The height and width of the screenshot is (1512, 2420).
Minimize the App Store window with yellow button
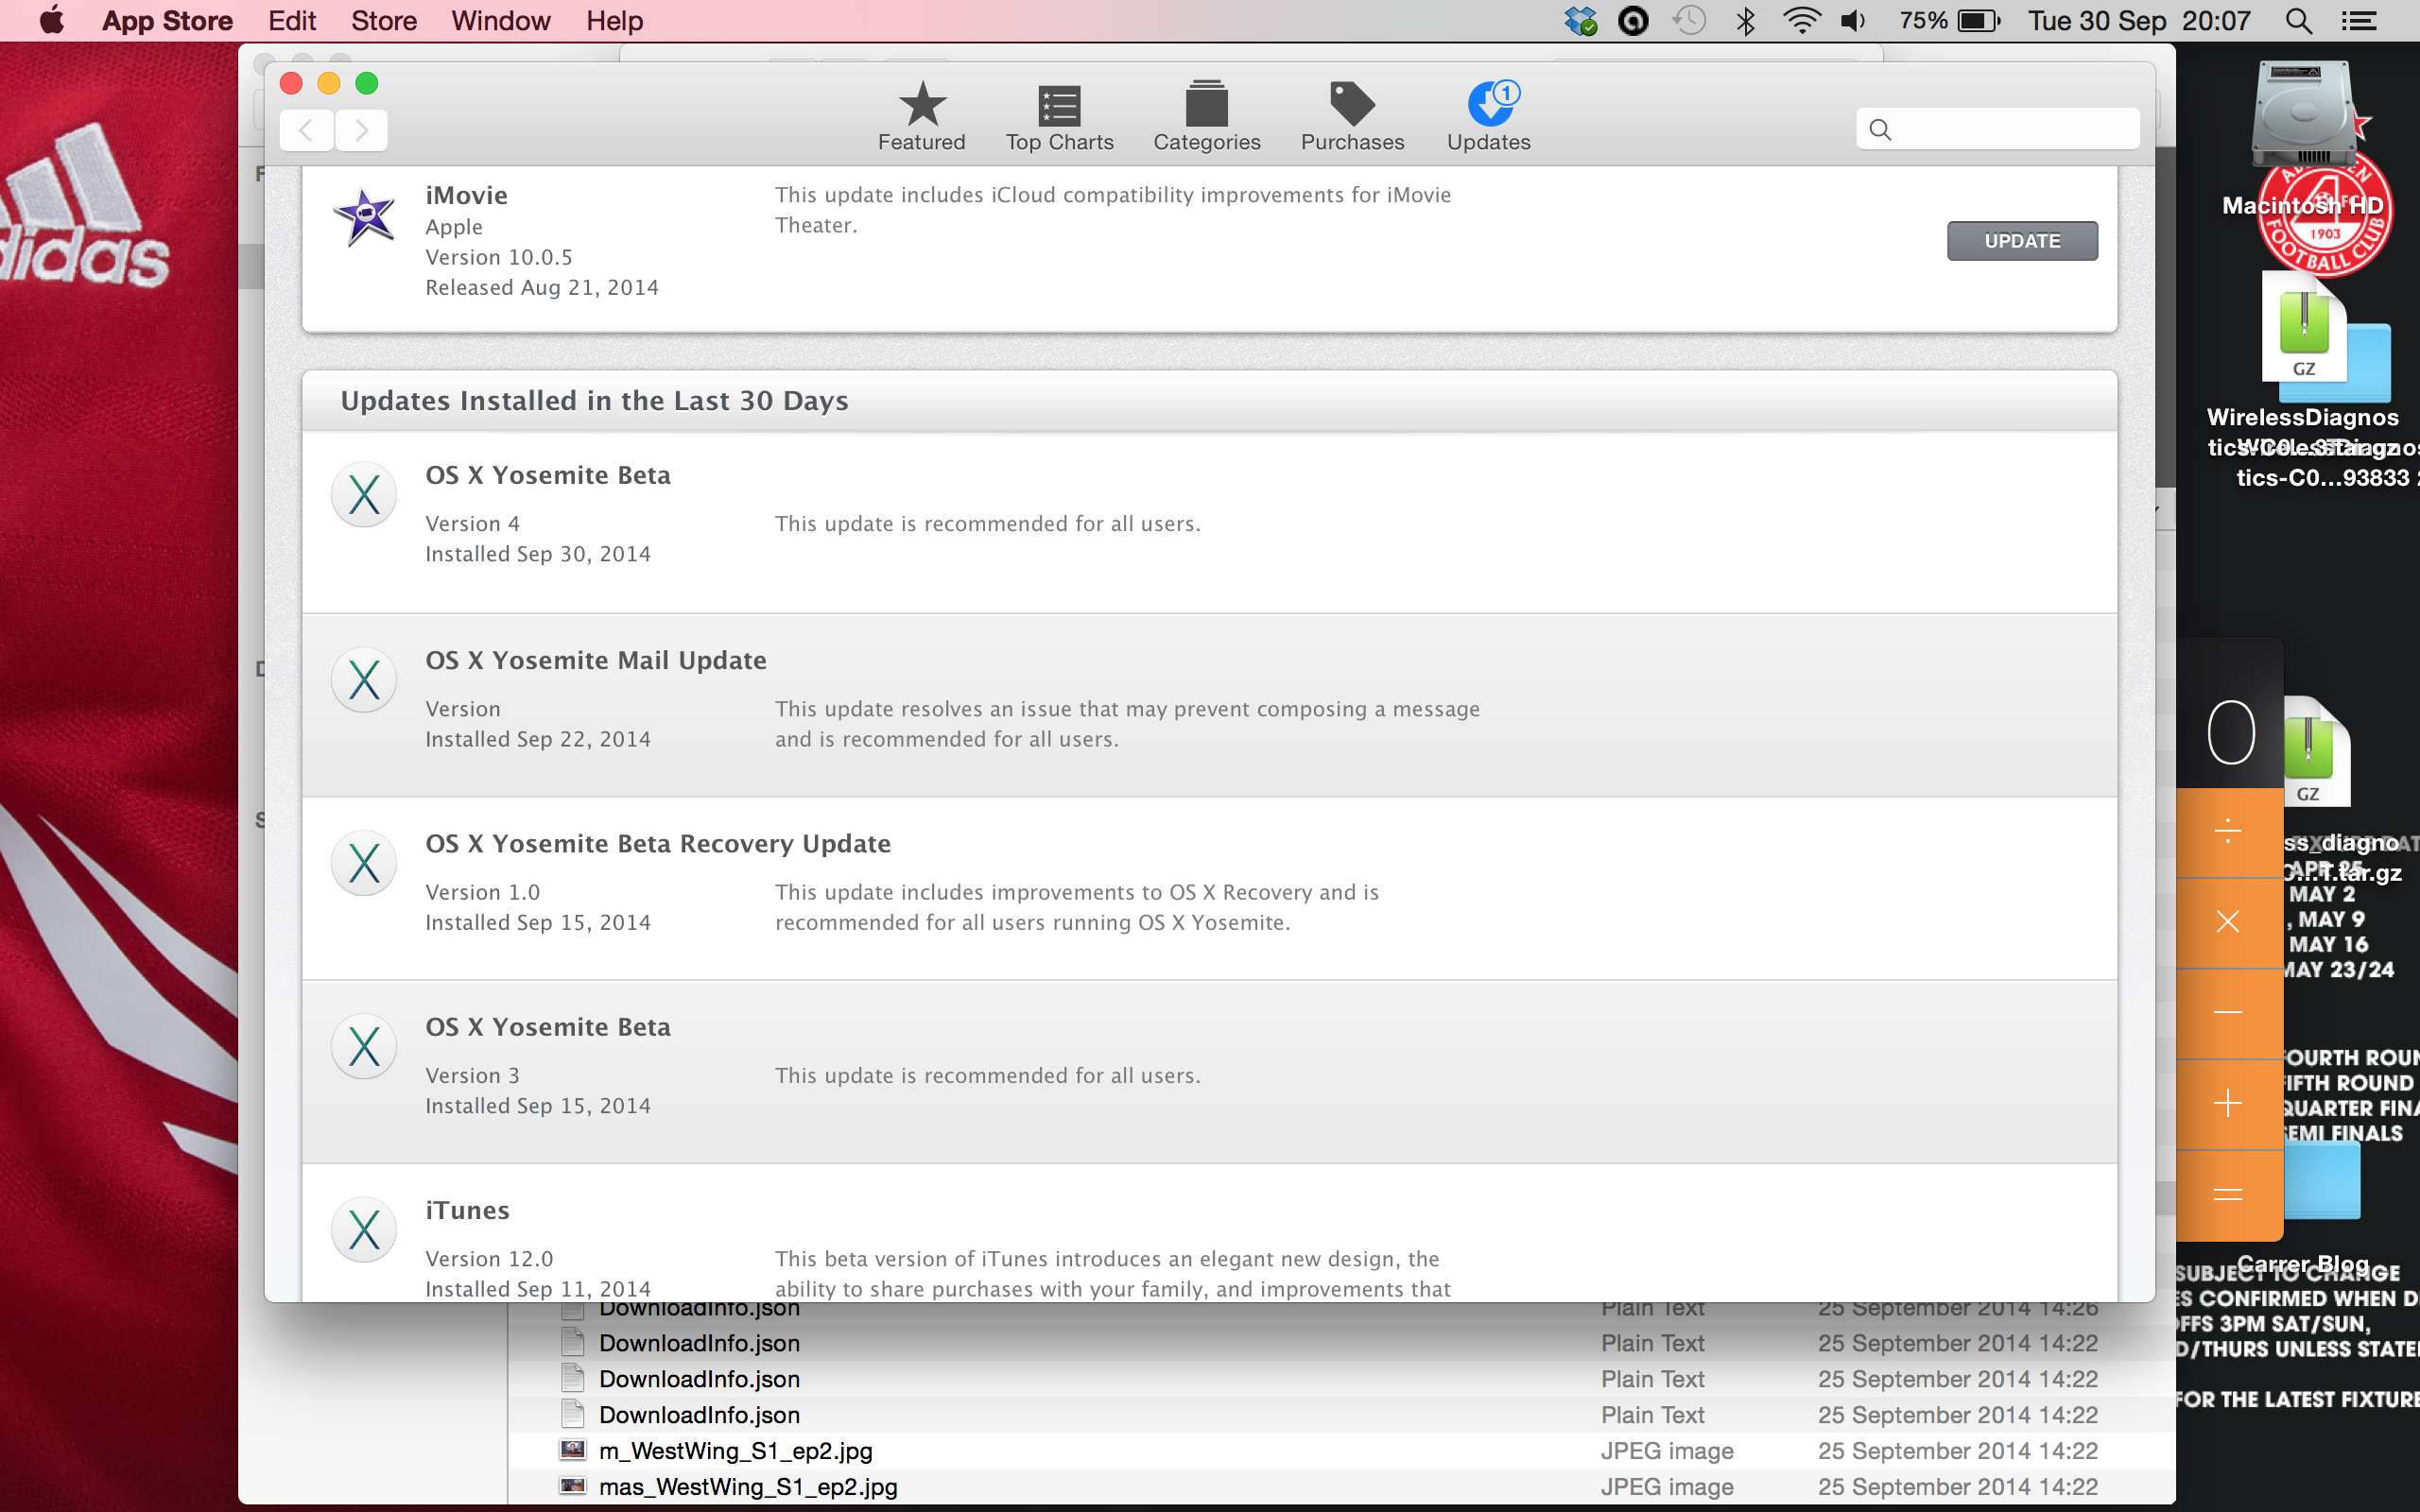329,83
